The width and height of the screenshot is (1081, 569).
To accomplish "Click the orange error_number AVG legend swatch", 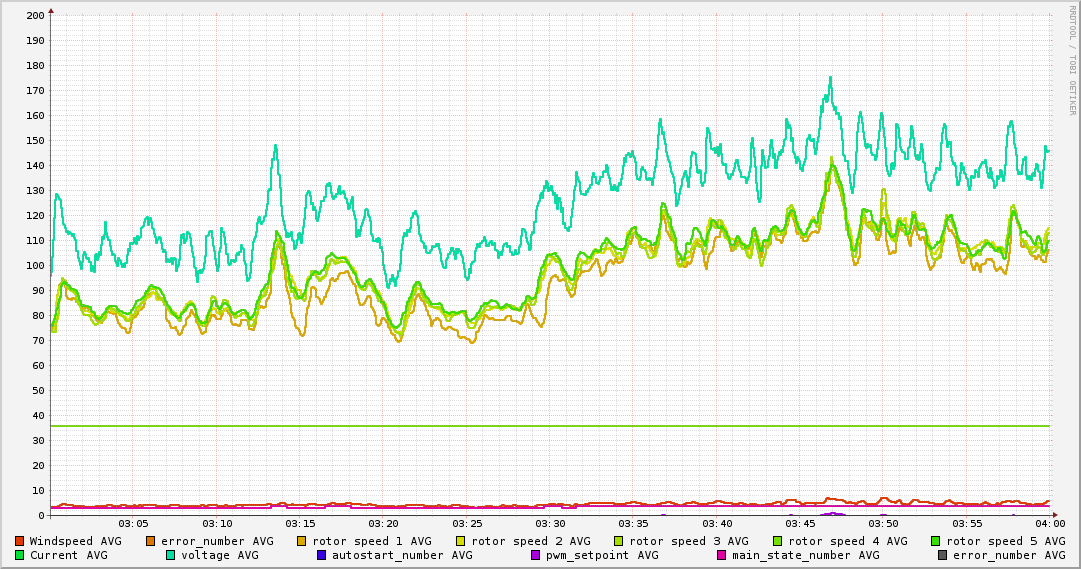I will 150,541.
